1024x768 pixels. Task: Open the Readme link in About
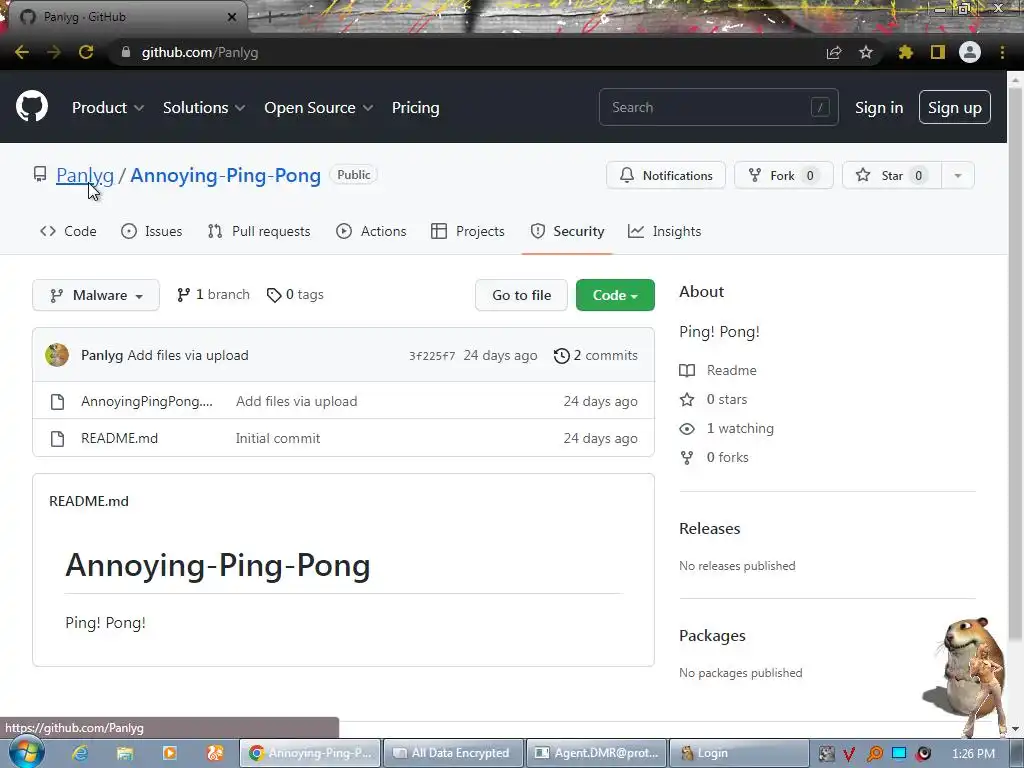731,370
